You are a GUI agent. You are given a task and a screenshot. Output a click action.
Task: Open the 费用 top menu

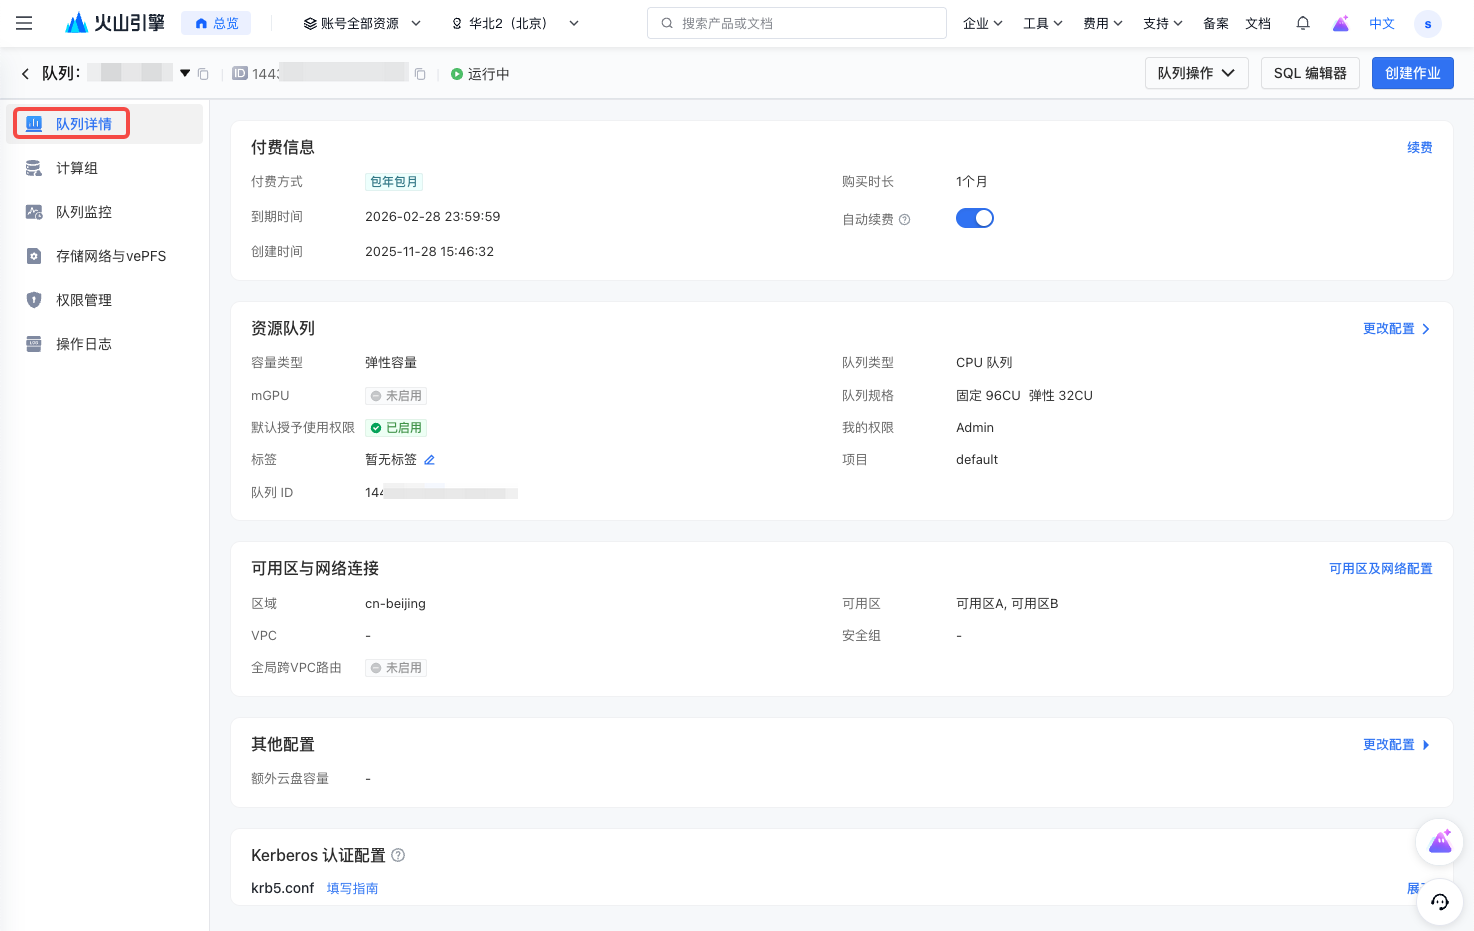click(1102, 23)
